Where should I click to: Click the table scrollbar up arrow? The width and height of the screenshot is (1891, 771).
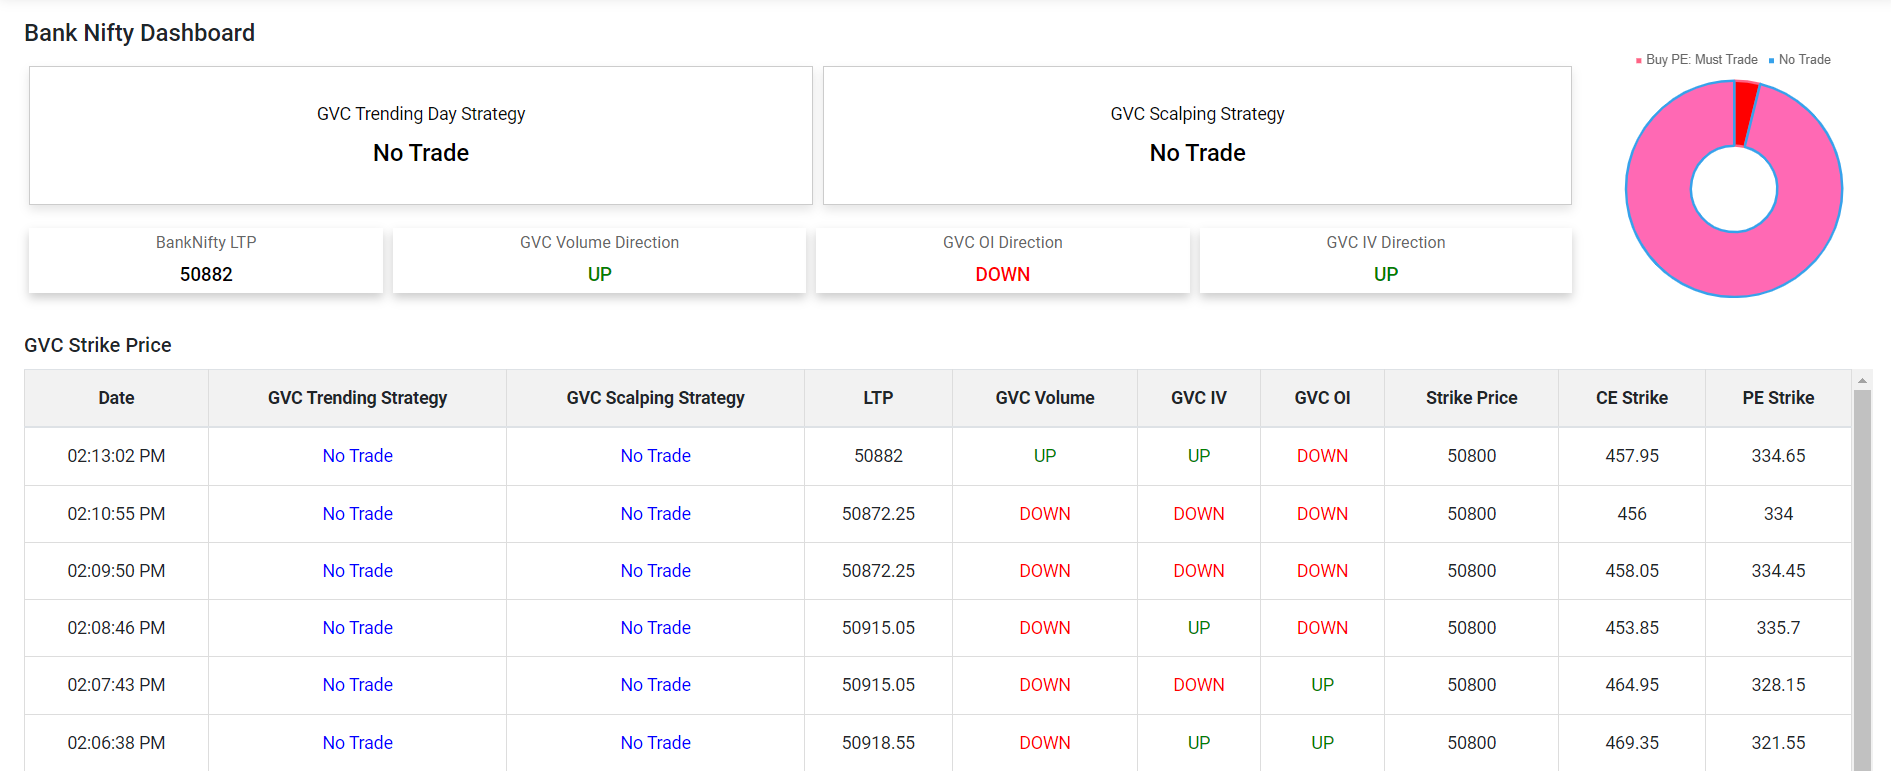point(1862,380)
